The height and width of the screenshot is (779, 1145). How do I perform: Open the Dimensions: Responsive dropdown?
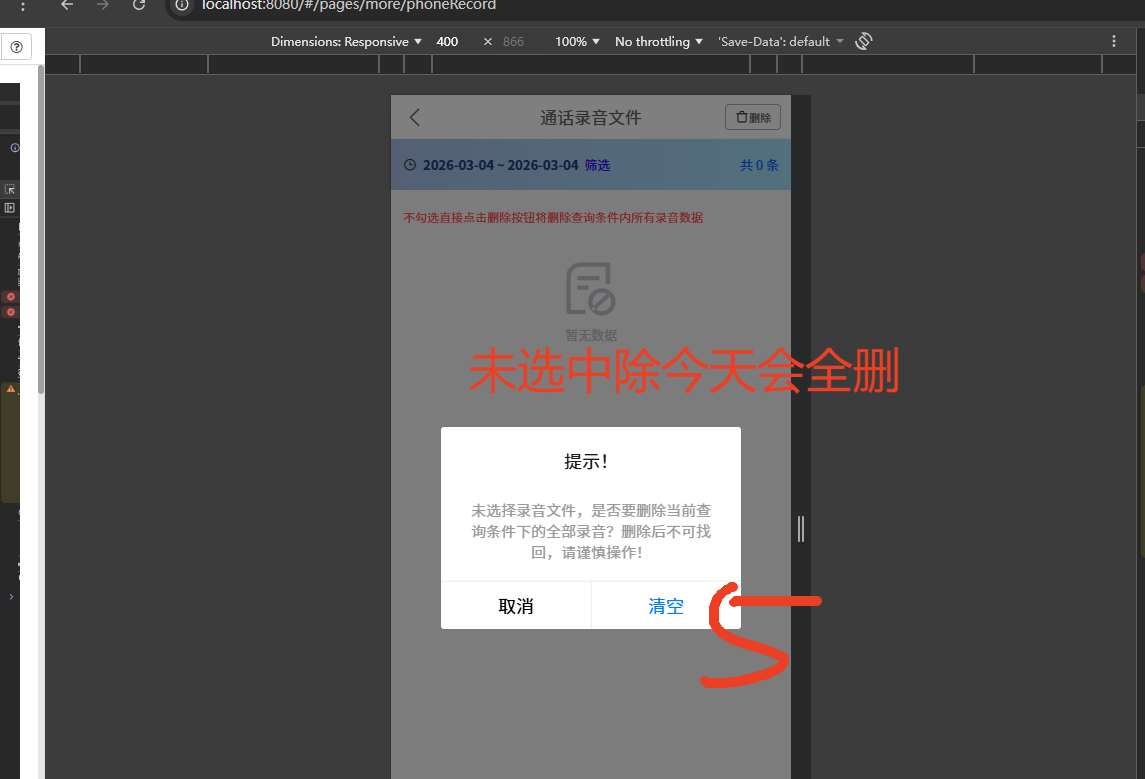[x=346, y=42]
